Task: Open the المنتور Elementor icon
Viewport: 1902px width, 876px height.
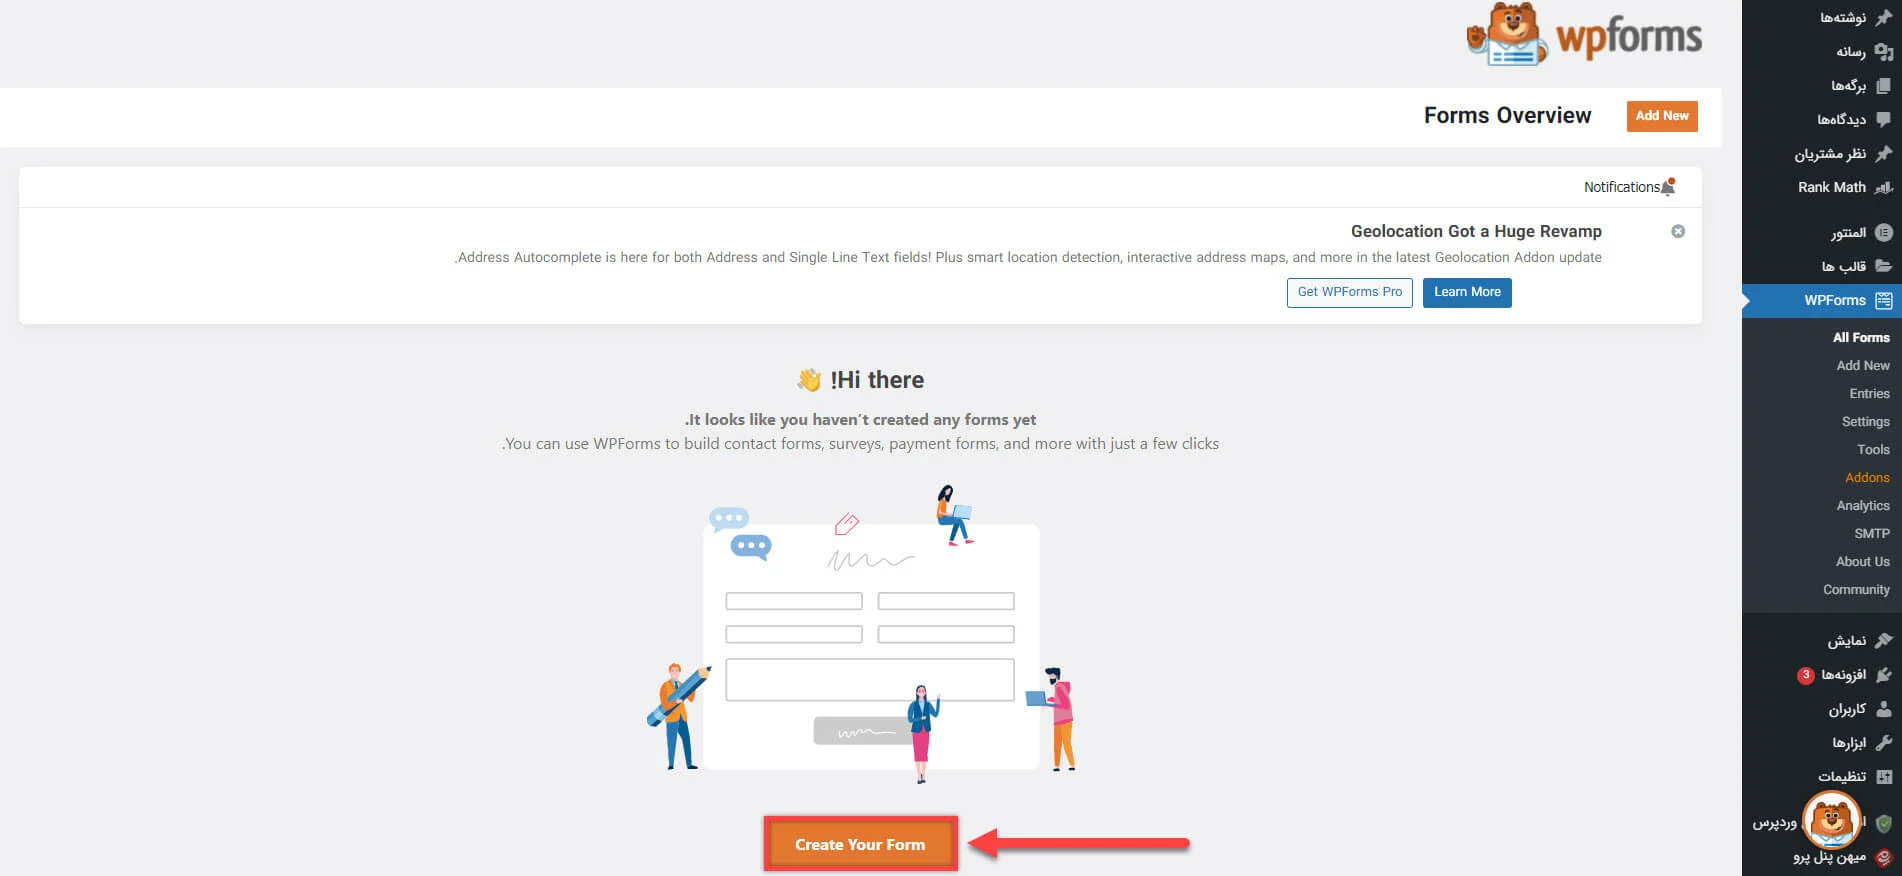Action: click(x=1884, y=232)
